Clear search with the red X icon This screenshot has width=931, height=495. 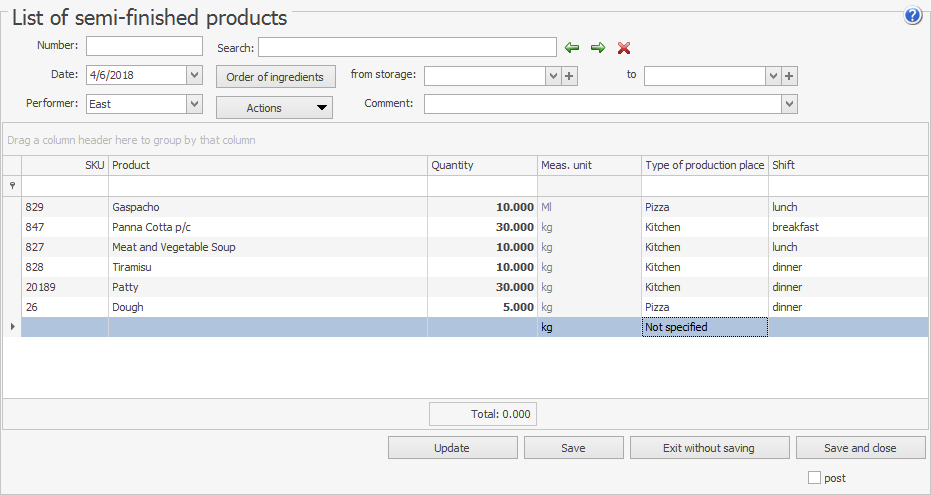coord(624,48)
